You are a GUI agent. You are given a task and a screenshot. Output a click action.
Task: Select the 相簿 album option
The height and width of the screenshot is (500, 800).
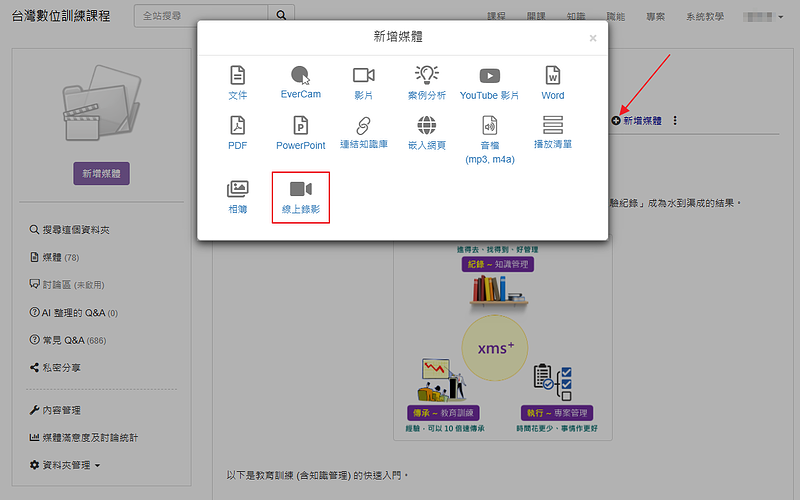237,196
